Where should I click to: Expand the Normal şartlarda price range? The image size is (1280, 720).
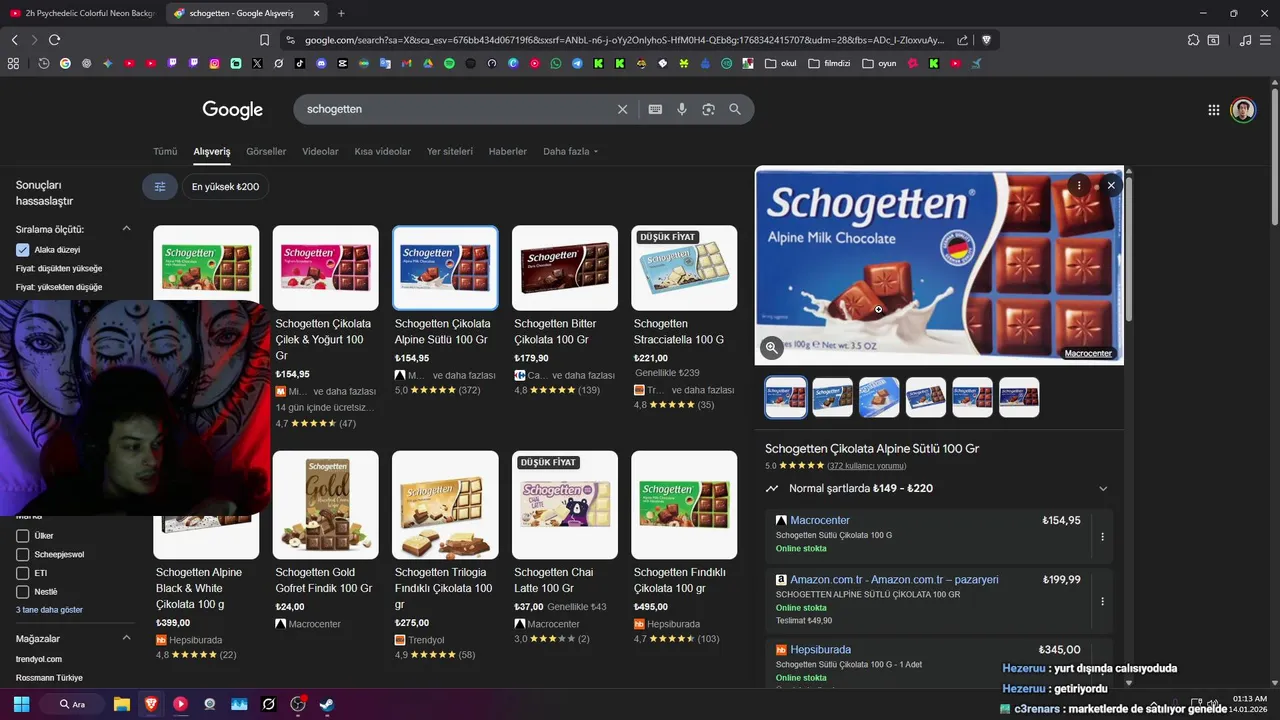tap(1103, 489)
